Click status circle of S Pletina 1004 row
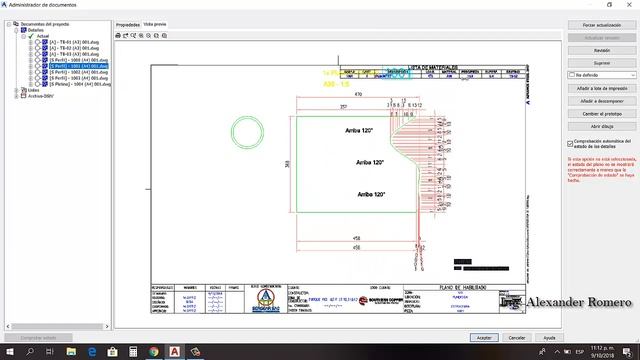This screenshot has width=640, height=360. 38,84
